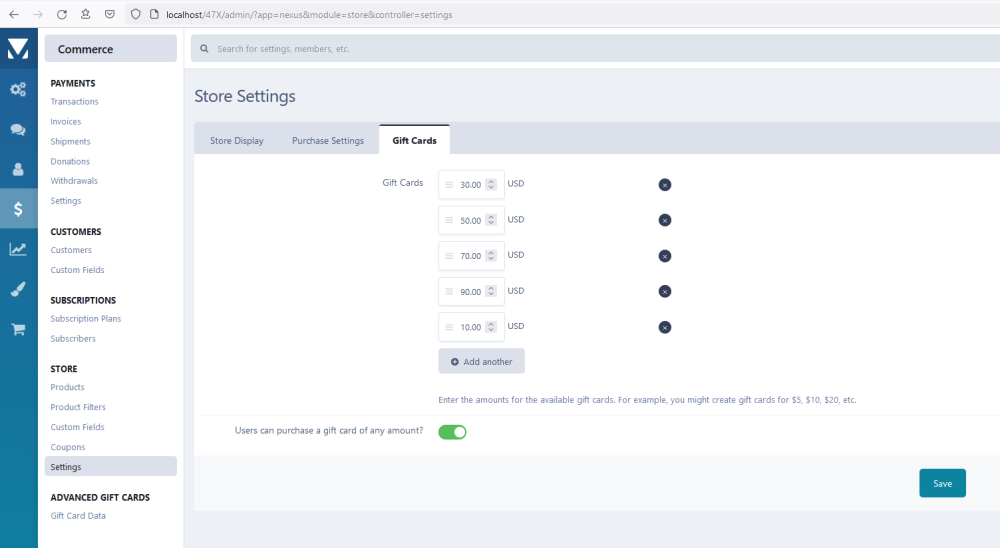Open the Customization paintbrush icon

click(x=18, y=289)
